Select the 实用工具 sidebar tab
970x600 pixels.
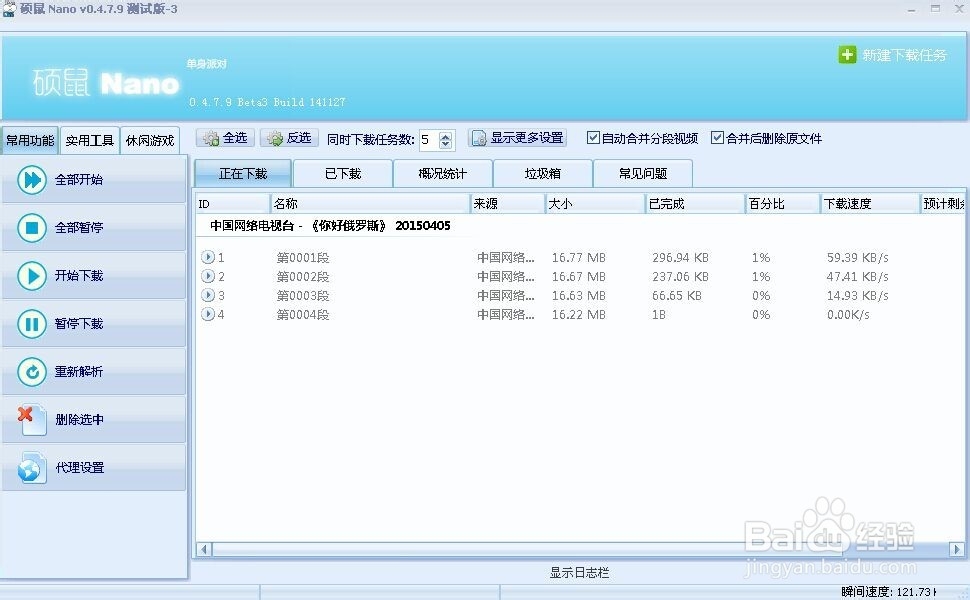[90, 140]
